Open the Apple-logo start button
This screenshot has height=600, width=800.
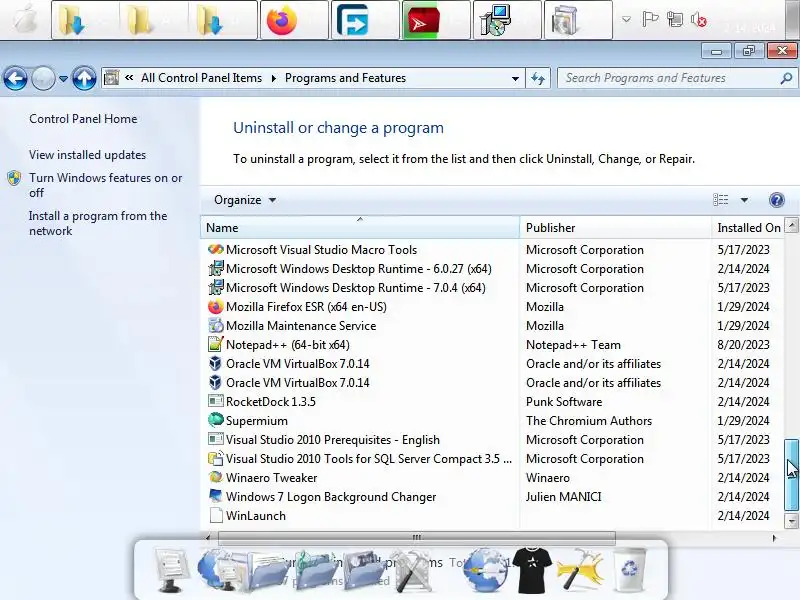(x=24, y=19)
